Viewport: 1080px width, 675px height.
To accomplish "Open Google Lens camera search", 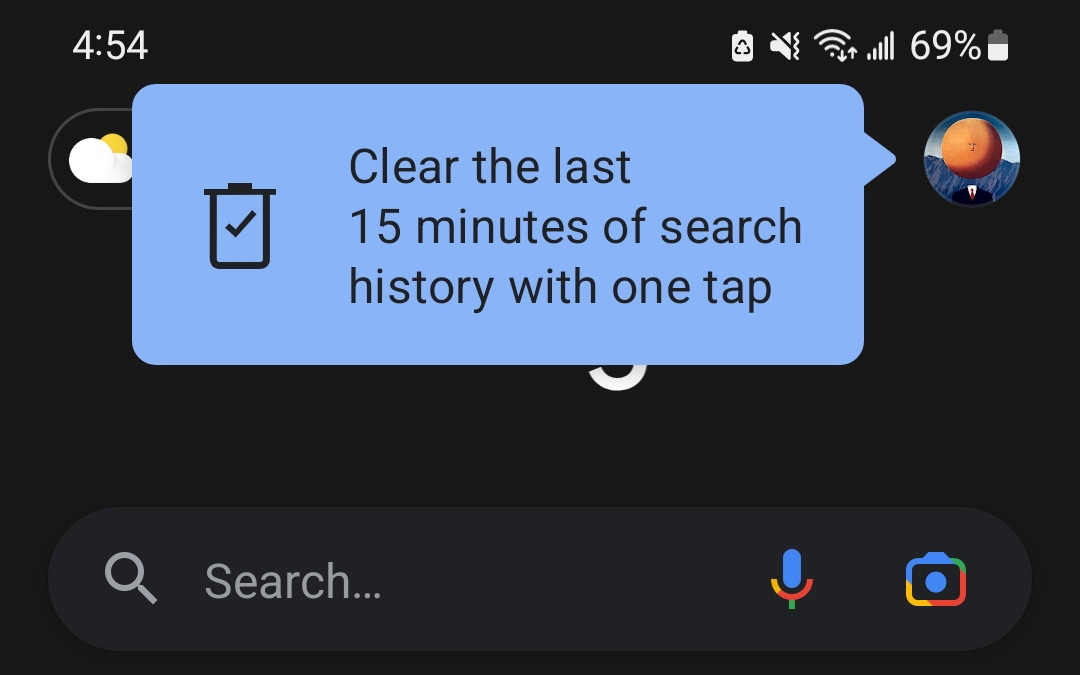I will pyautogui.click(x=935, y=579).
